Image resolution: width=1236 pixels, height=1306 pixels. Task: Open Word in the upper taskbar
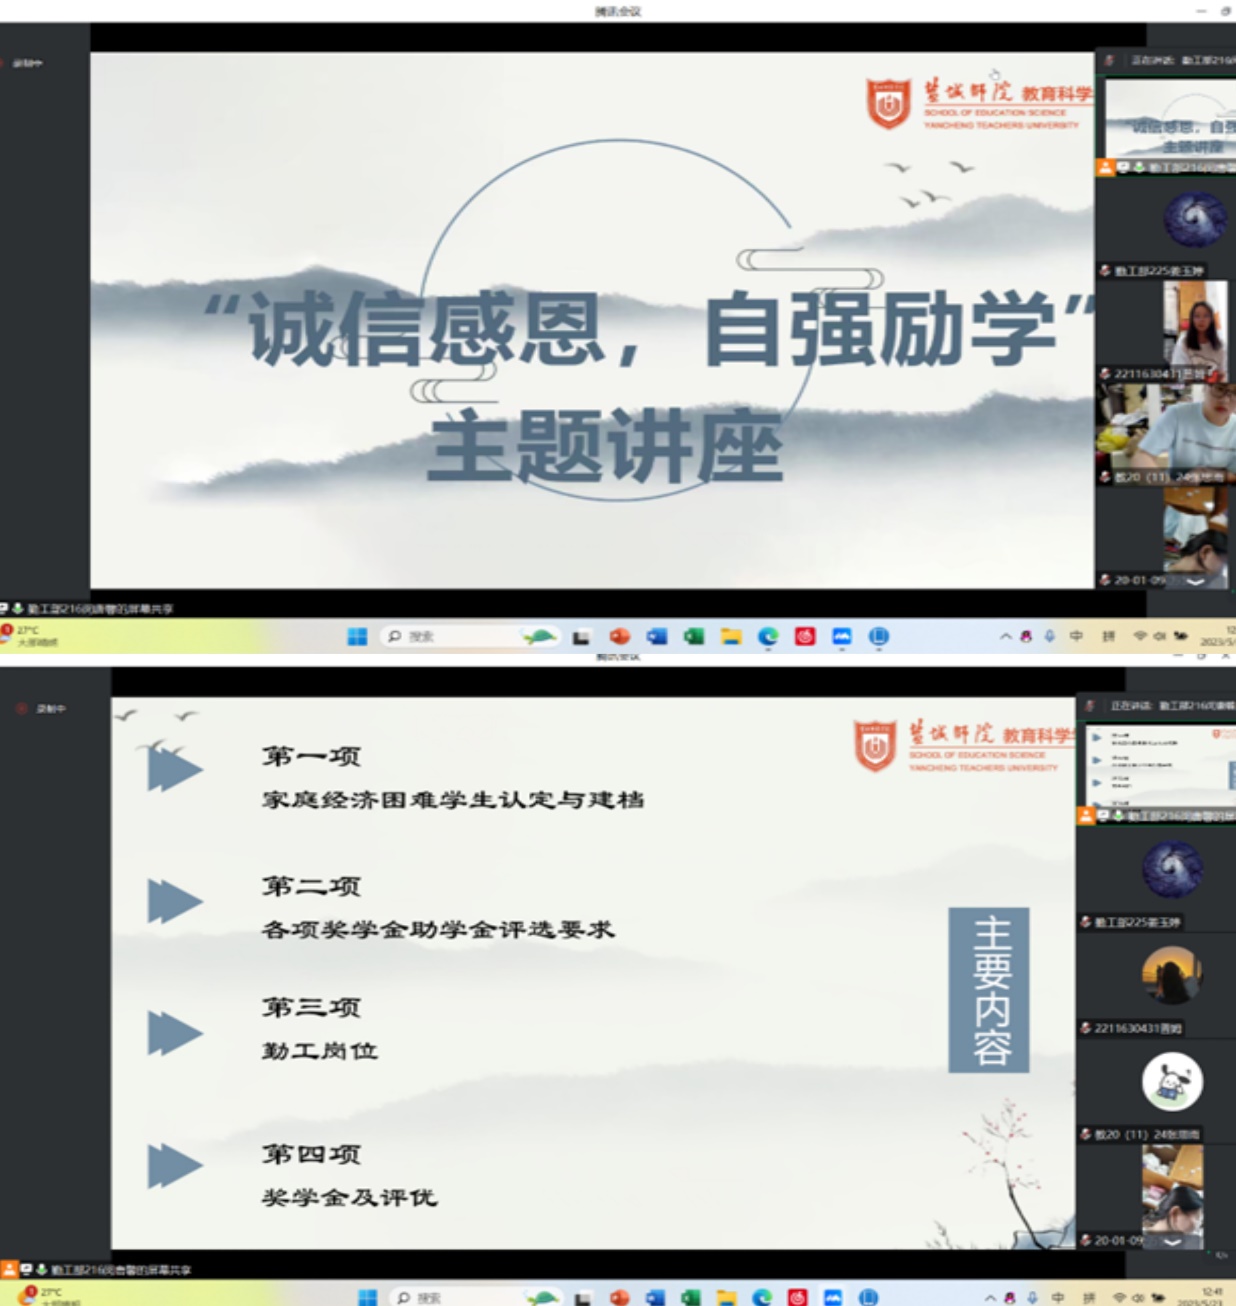click(657, 637)
